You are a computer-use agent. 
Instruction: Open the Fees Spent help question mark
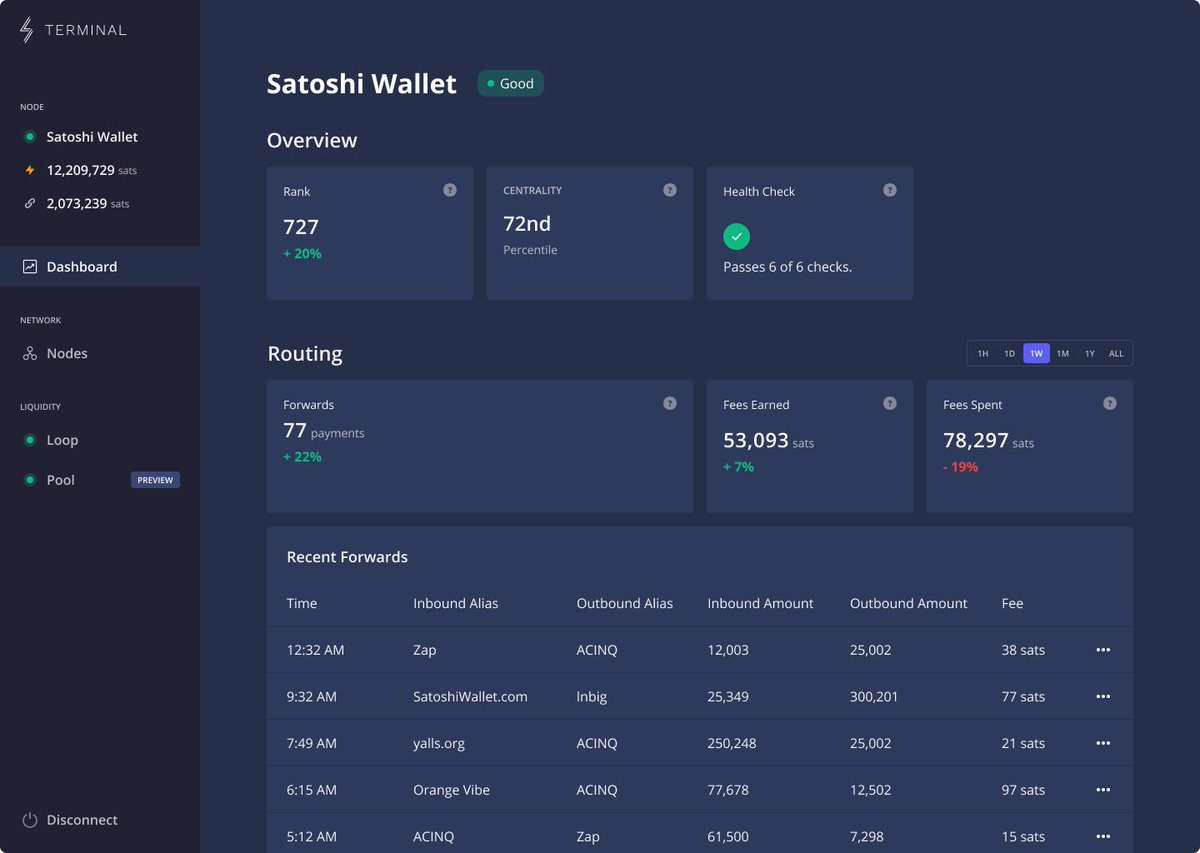tap(1110, 403)
